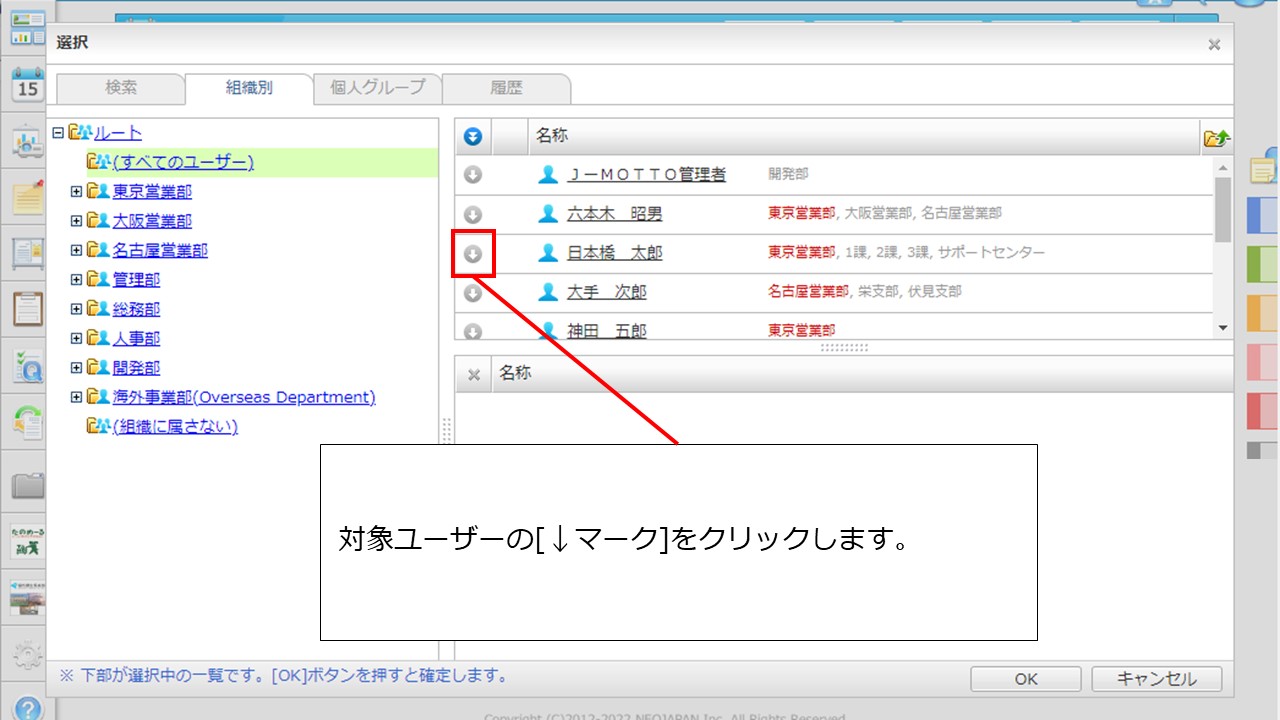Expand the 大阪営業部 tree node
This screenshot has height=720, width=1280.
click(x=76, y=220)
